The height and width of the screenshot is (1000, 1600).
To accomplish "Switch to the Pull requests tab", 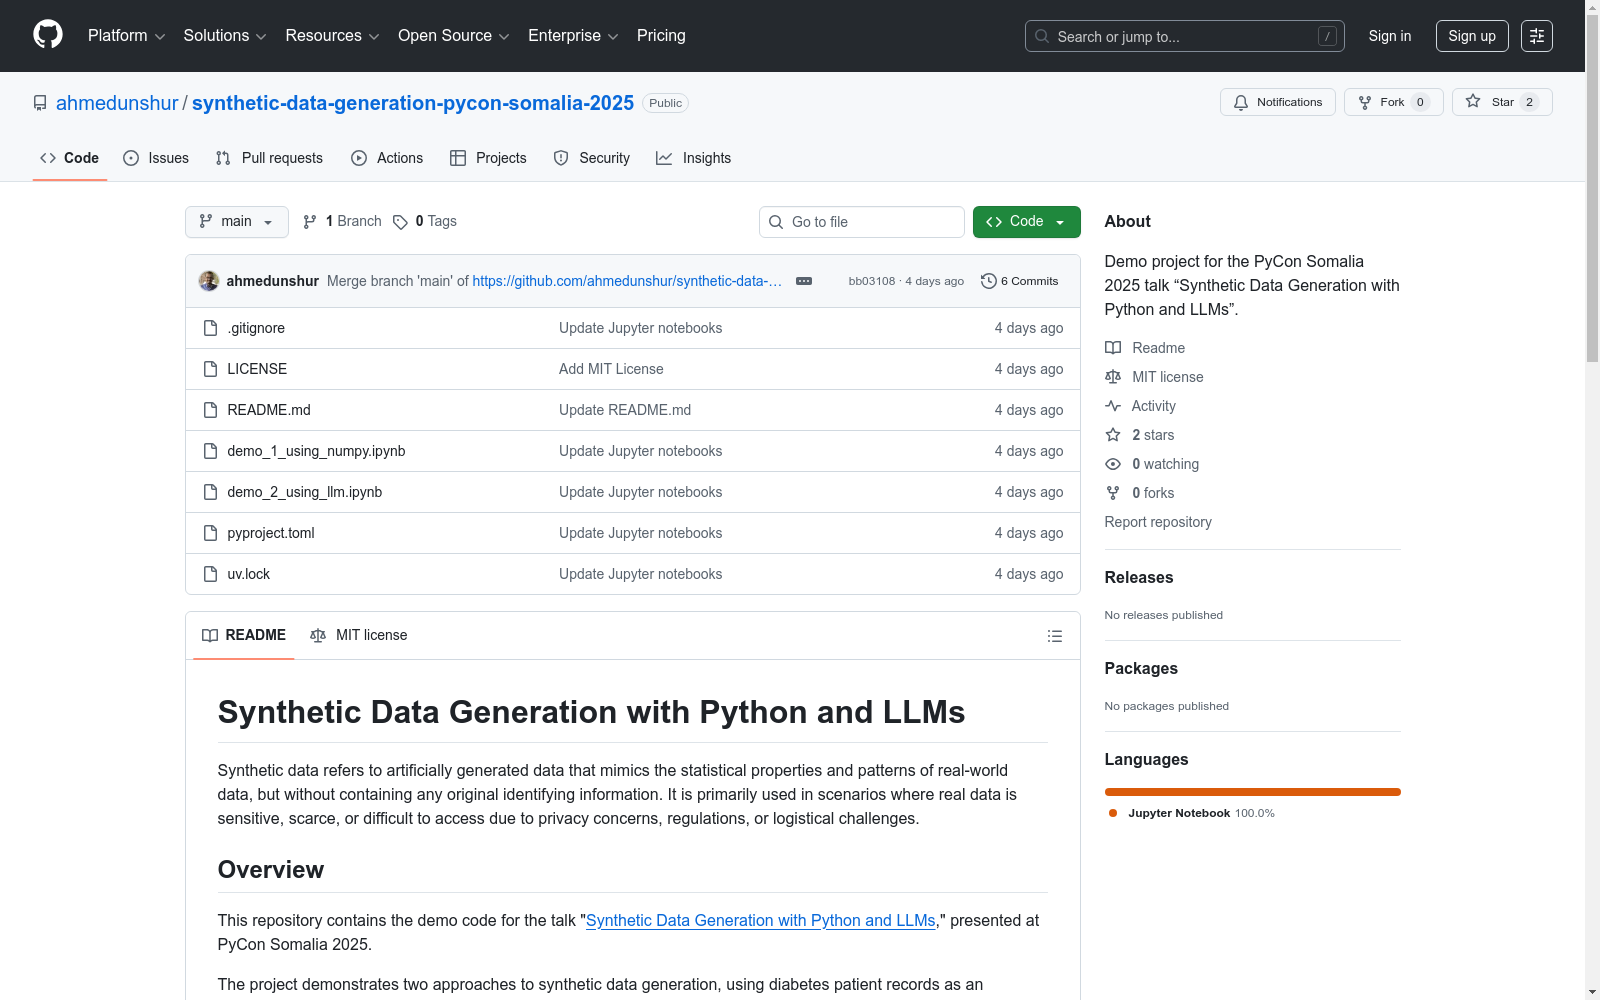I will [x=269, y=158].
